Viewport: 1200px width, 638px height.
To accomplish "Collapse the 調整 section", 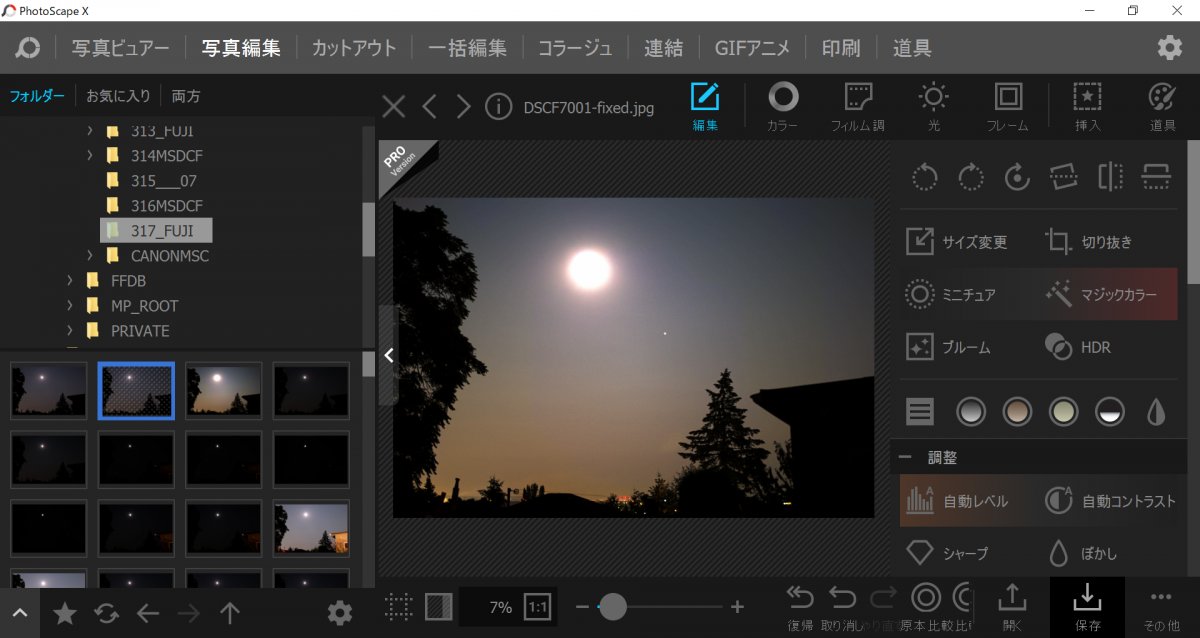I will coord(905,457).
